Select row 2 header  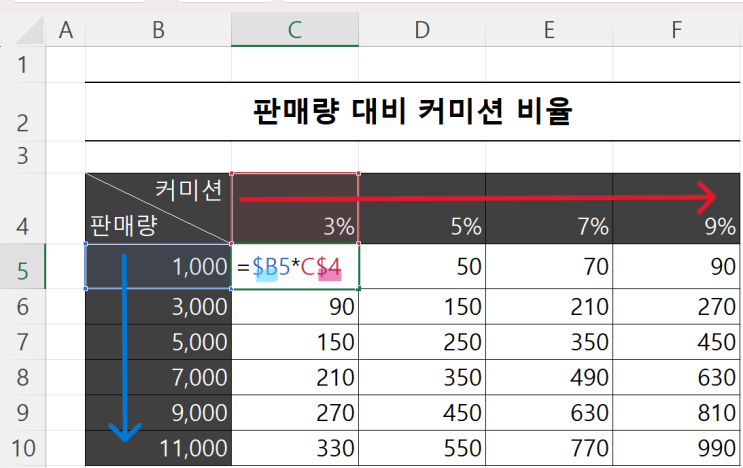click(22, 112)
